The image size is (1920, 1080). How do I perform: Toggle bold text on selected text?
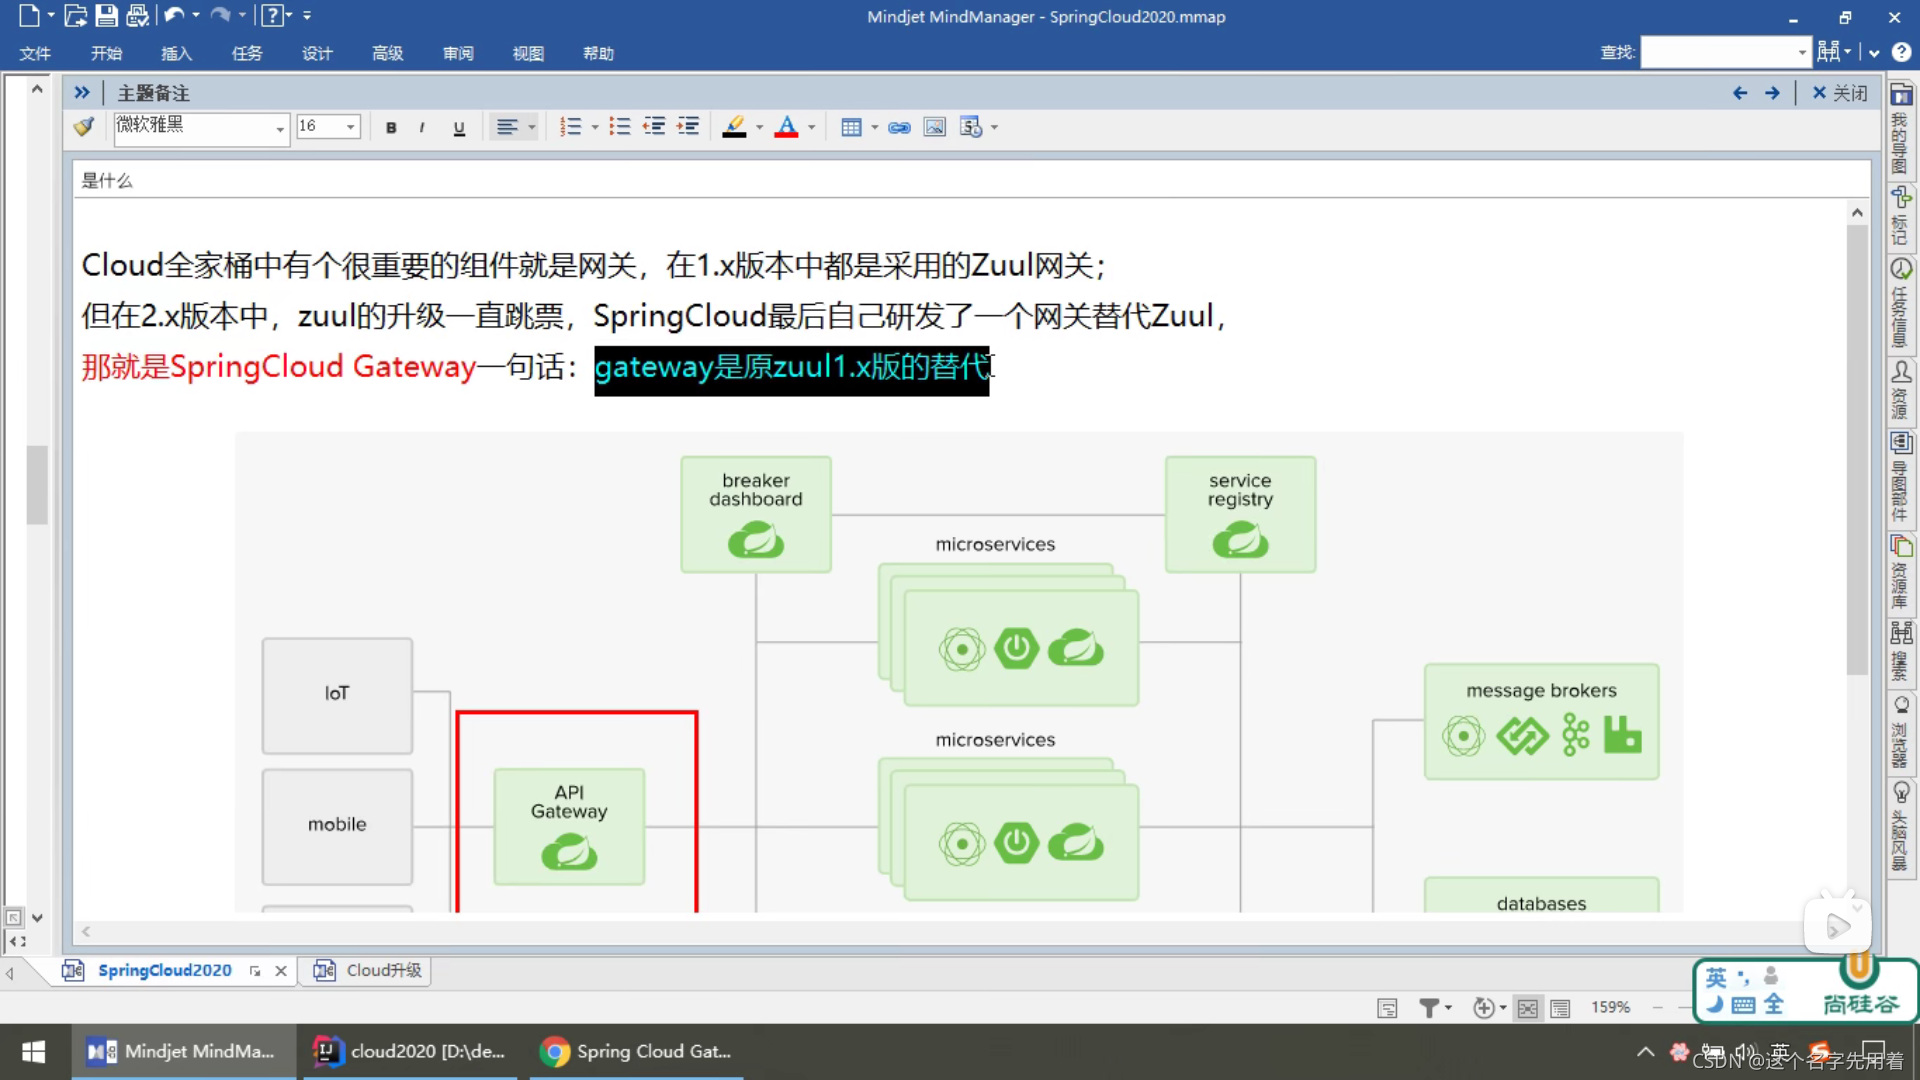click(392, 127)
